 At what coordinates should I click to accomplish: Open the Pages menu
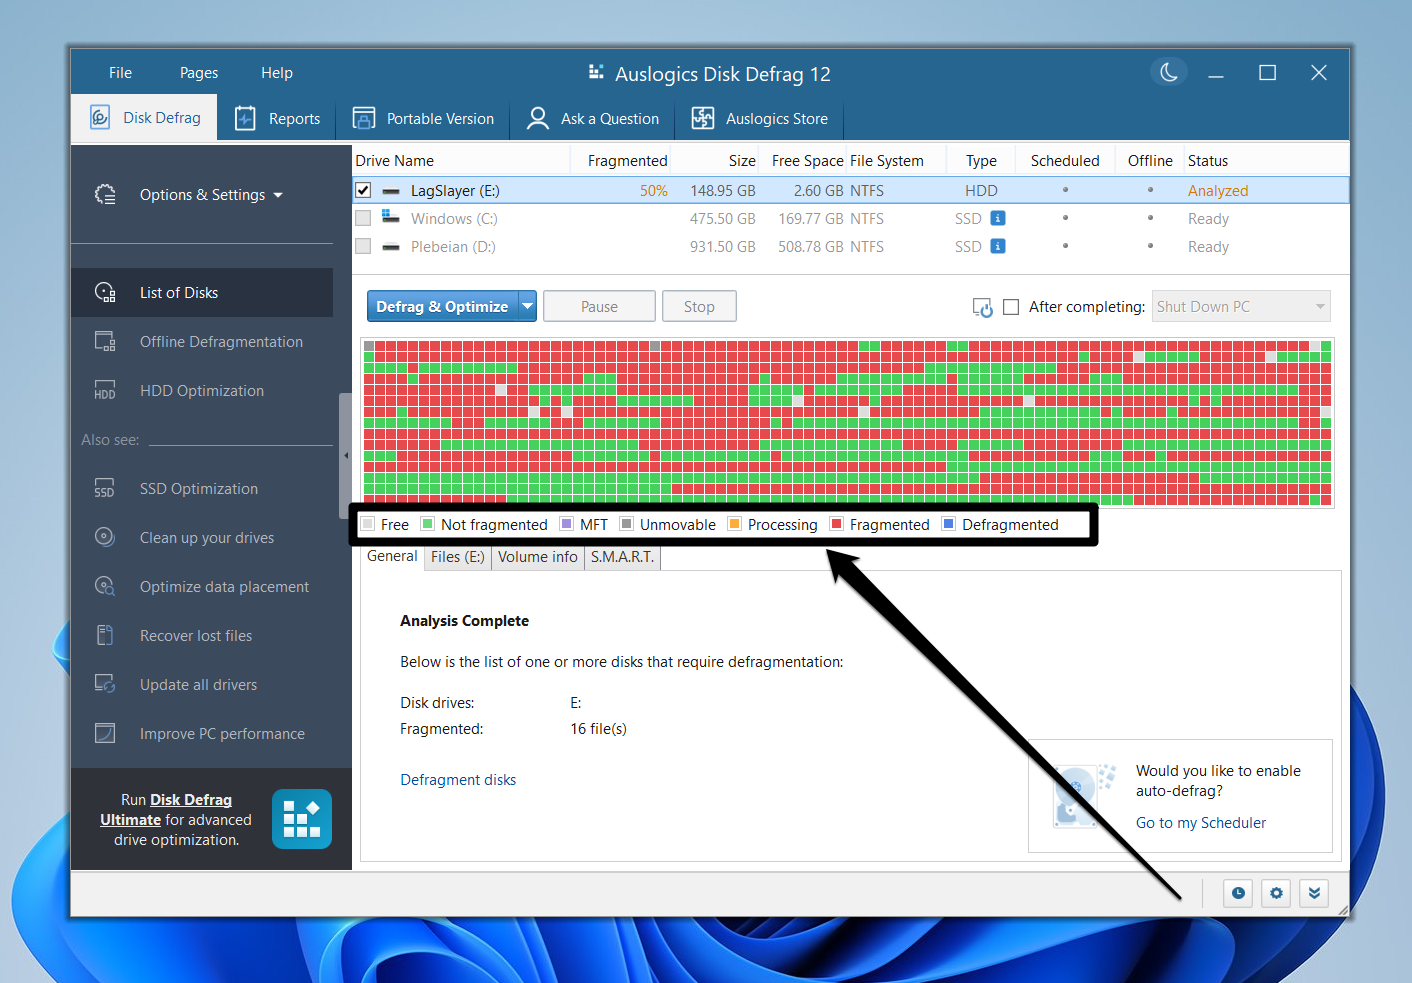pyautogui.click(x=198, y=73)
